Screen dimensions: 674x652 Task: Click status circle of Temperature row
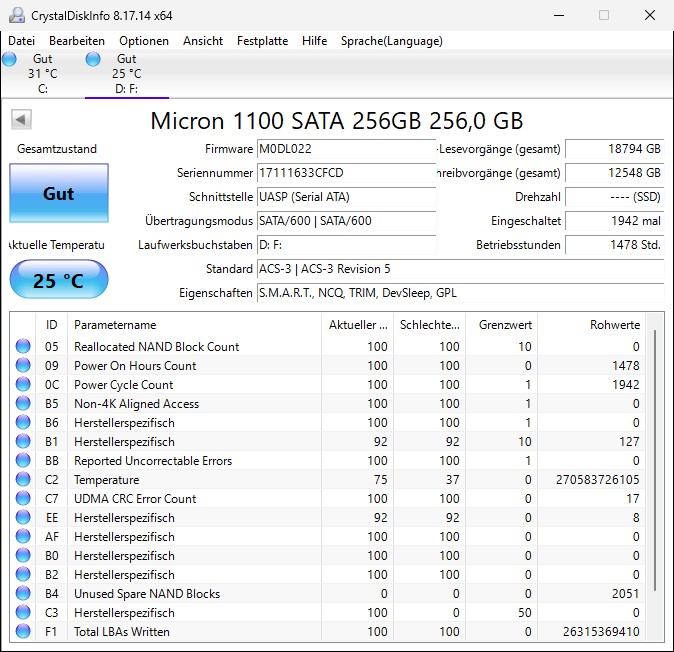[x=23, y=479]
